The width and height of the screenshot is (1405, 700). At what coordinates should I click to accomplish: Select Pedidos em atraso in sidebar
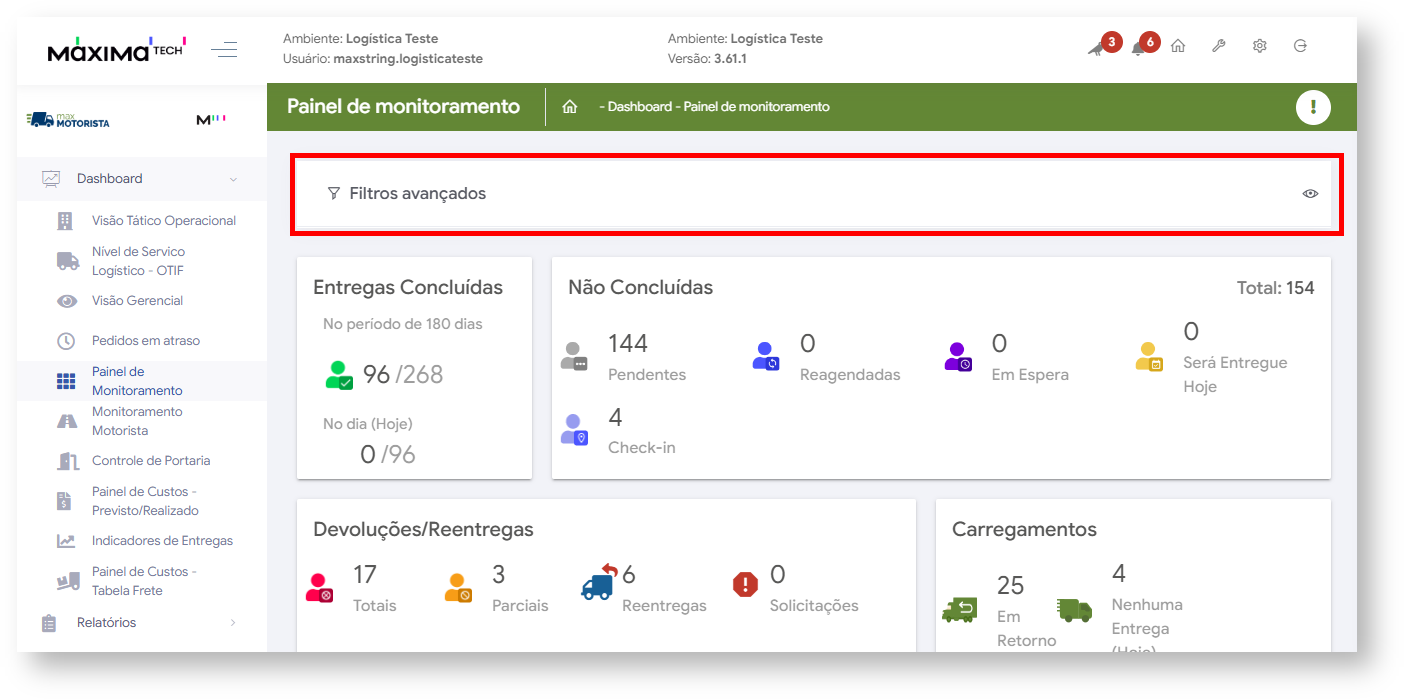(146, 341)
